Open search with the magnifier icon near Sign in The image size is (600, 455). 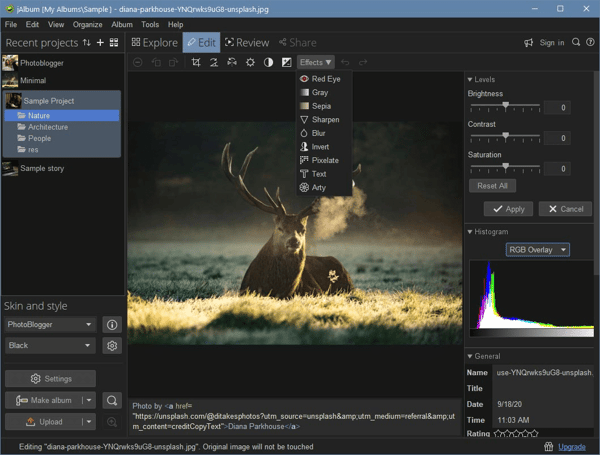pyautogui.click(x=576, y=42)
